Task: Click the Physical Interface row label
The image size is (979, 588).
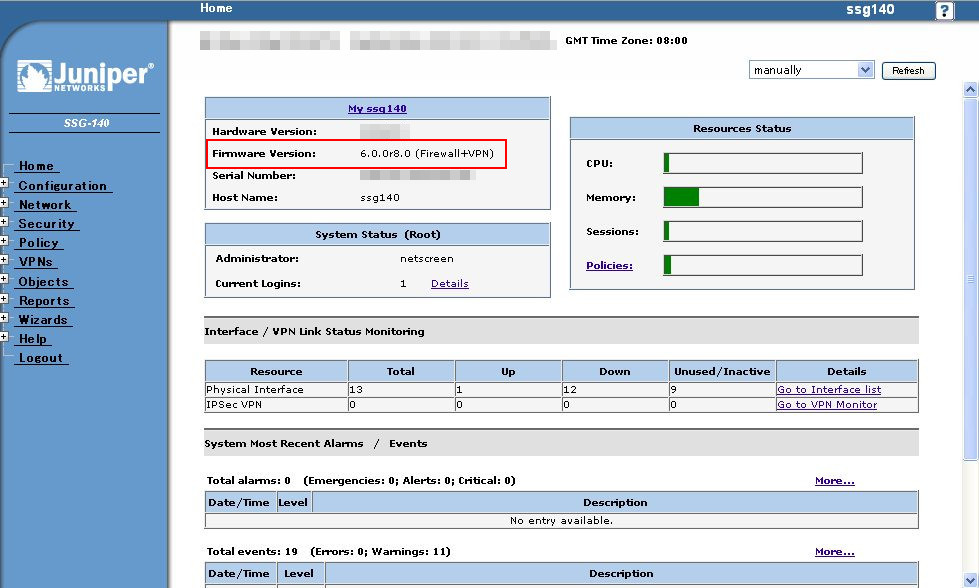Action: [x=255, y=390]
